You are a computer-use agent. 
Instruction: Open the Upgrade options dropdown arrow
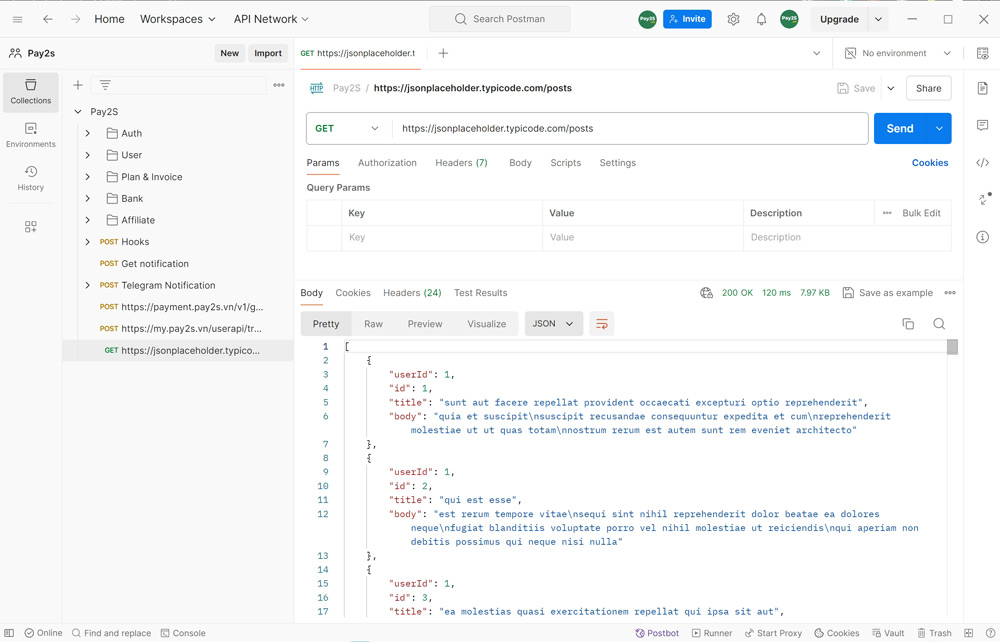point(879,19)
